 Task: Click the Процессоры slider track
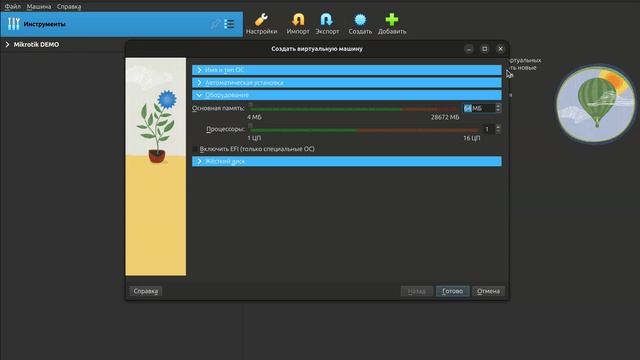tap(364, 129)
